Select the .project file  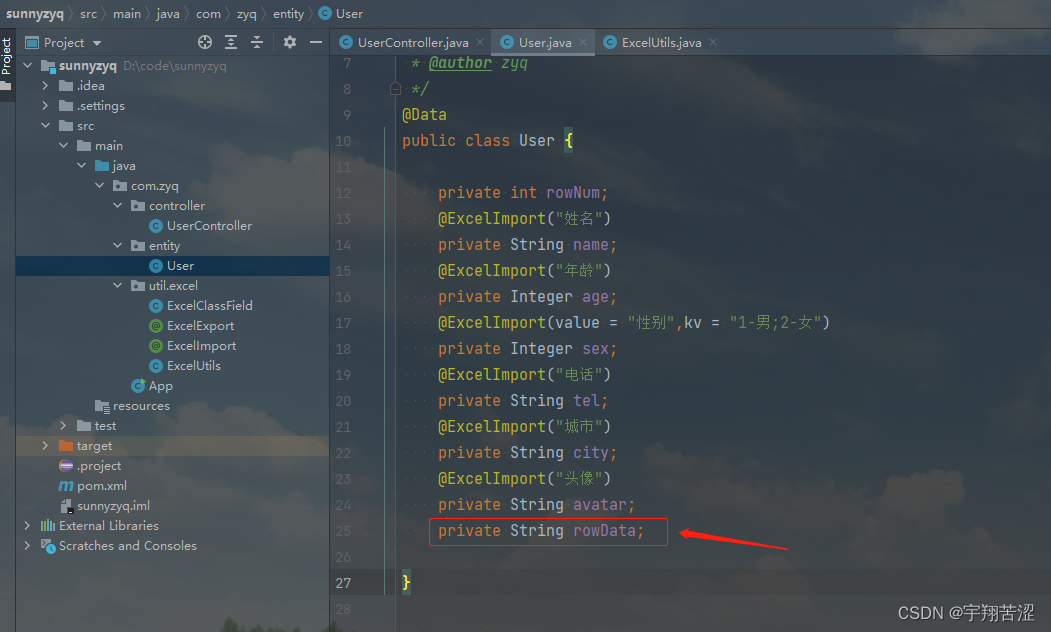99,466
